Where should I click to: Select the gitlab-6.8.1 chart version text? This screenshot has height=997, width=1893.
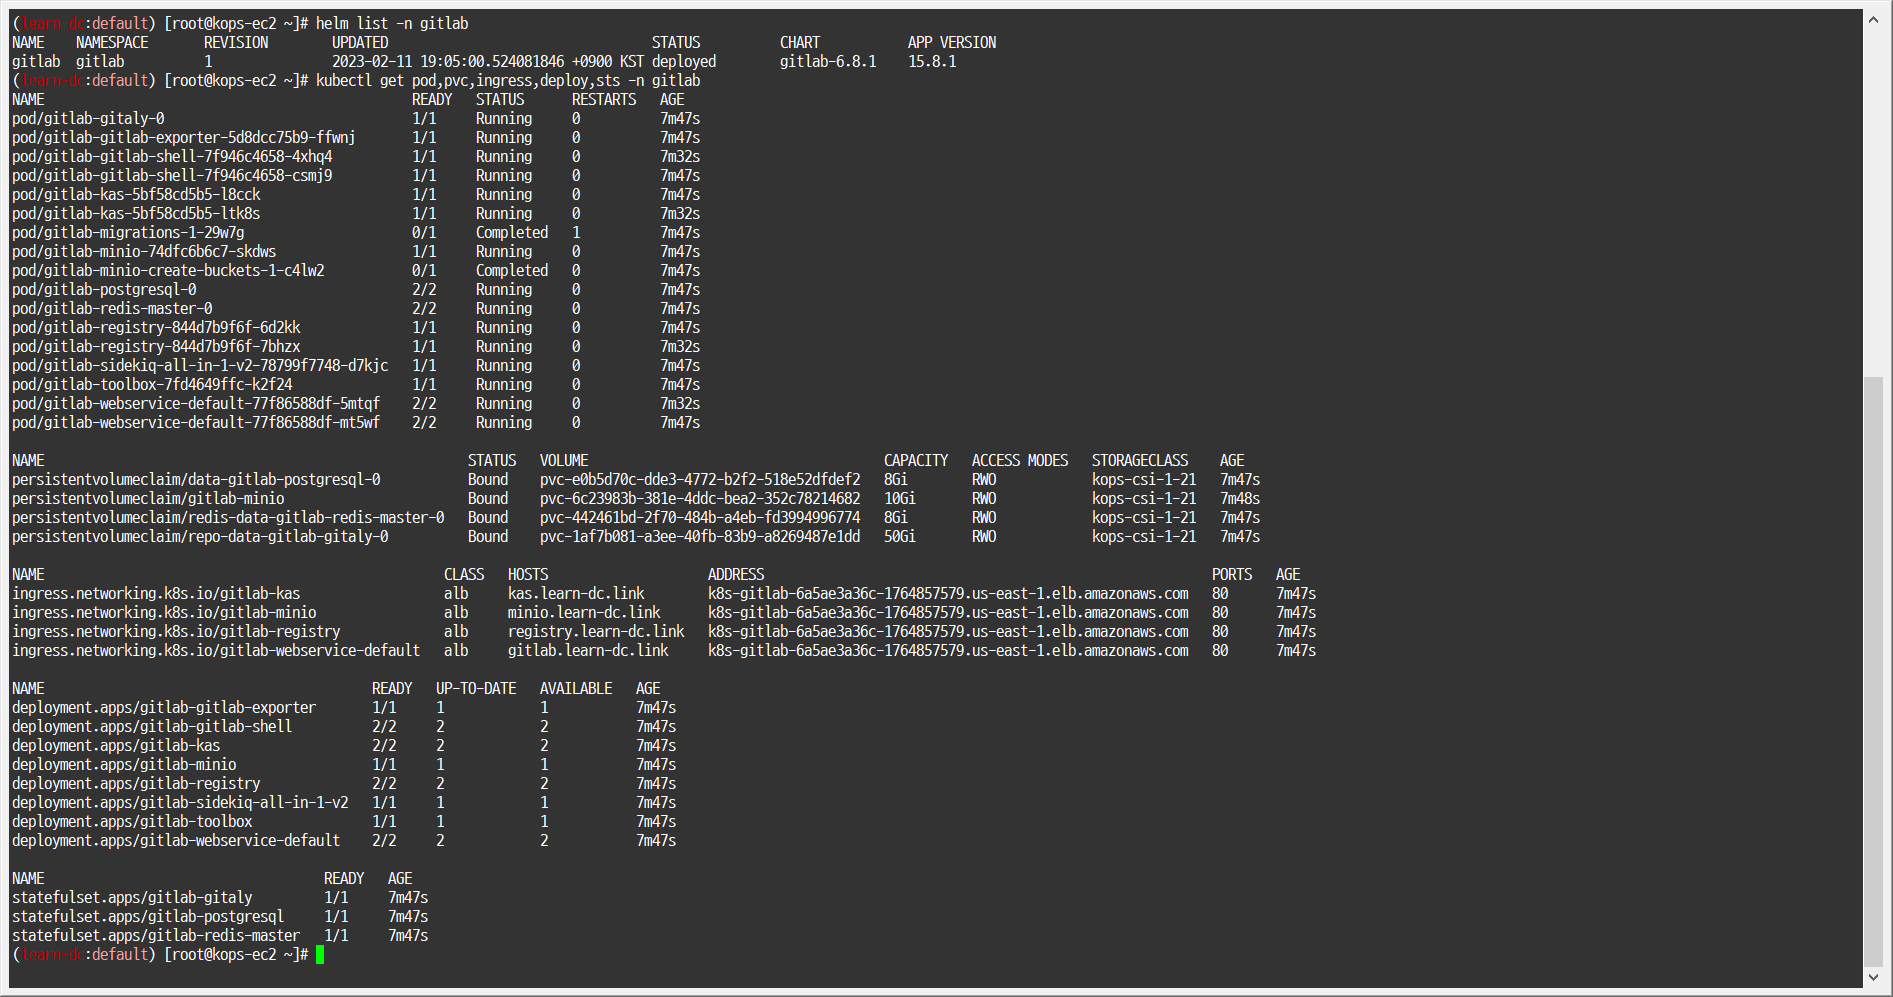pyautogui.click(x=828, y=61)
